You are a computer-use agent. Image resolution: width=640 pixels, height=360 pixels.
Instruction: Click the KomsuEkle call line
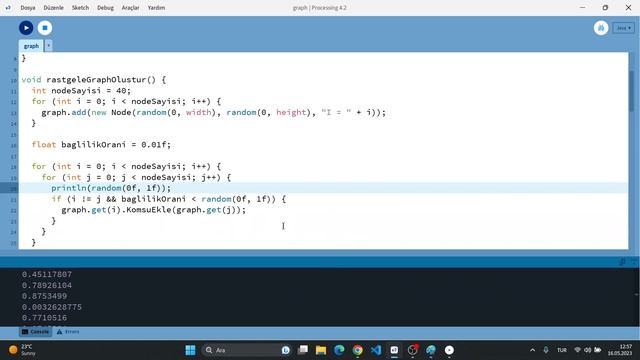pyautogui.click(x=153, y=210)
